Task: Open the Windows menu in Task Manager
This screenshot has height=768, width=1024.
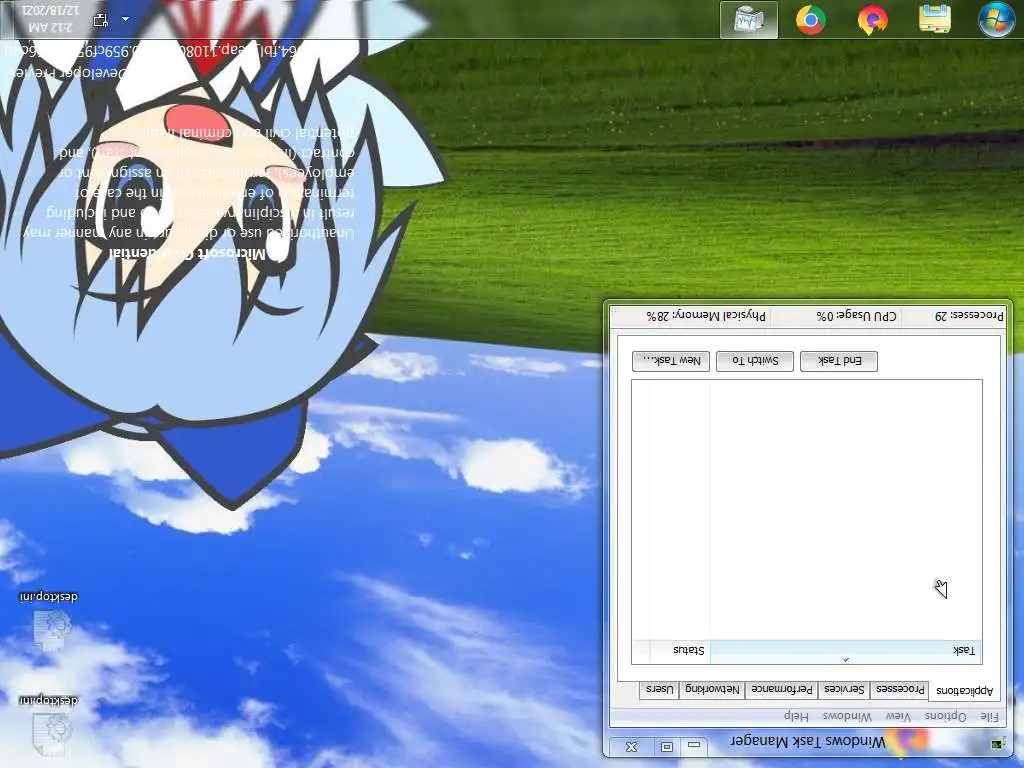Action: [x=846, y=716]
